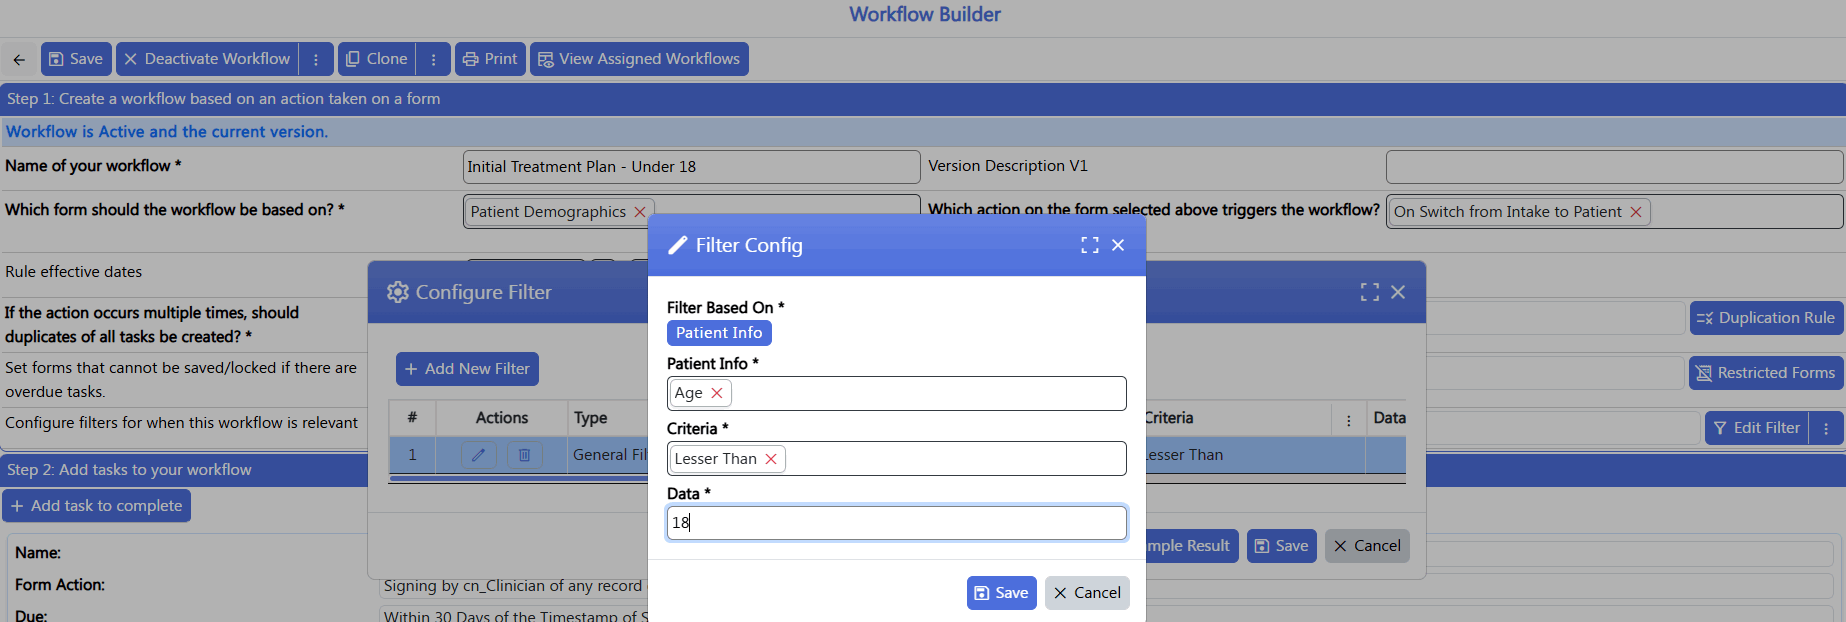The height and width of the screenshot is (622, 1846).
Task: Click inside the Criteria selection field
Action: pyautogui.click(x=897, y=458)
